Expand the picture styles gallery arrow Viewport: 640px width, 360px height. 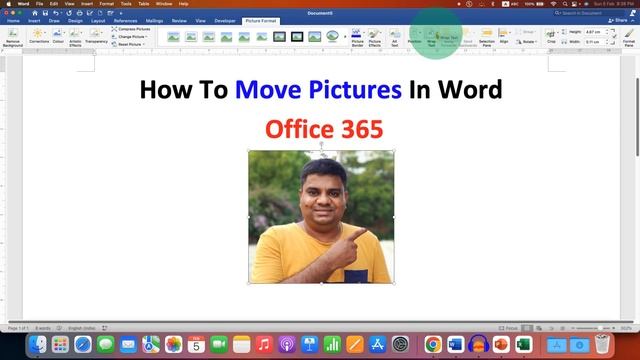click(345, 37)
